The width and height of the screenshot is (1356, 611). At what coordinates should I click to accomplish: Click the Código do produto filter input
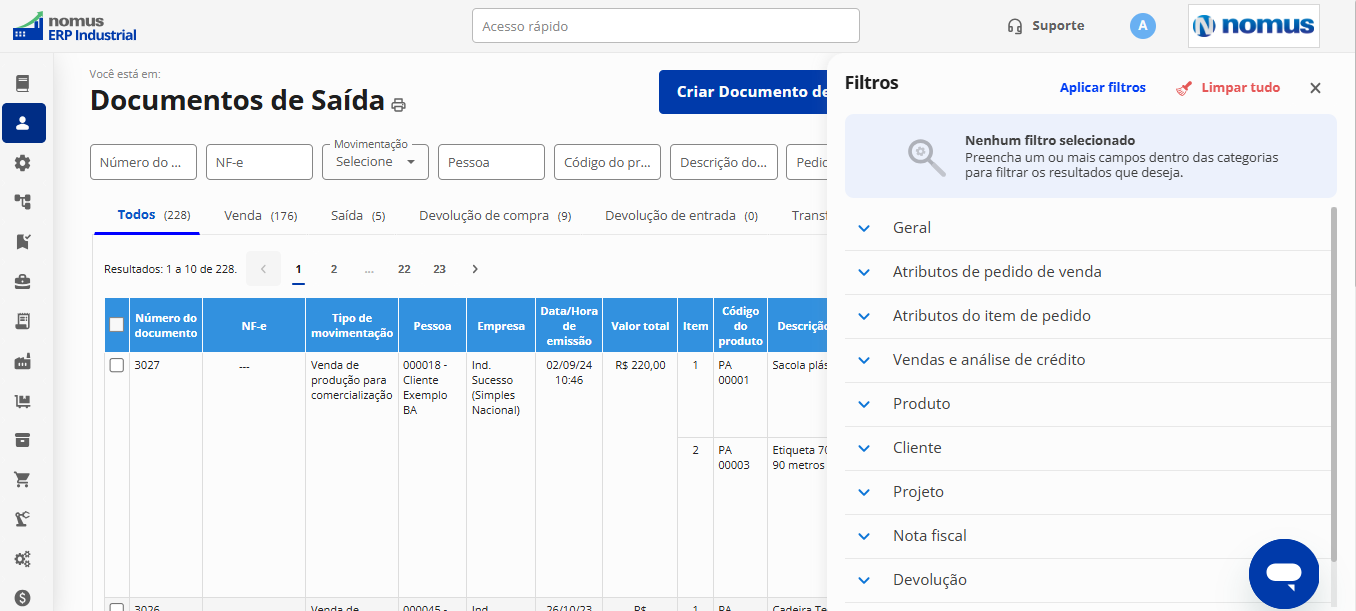(x=607, y=162)
